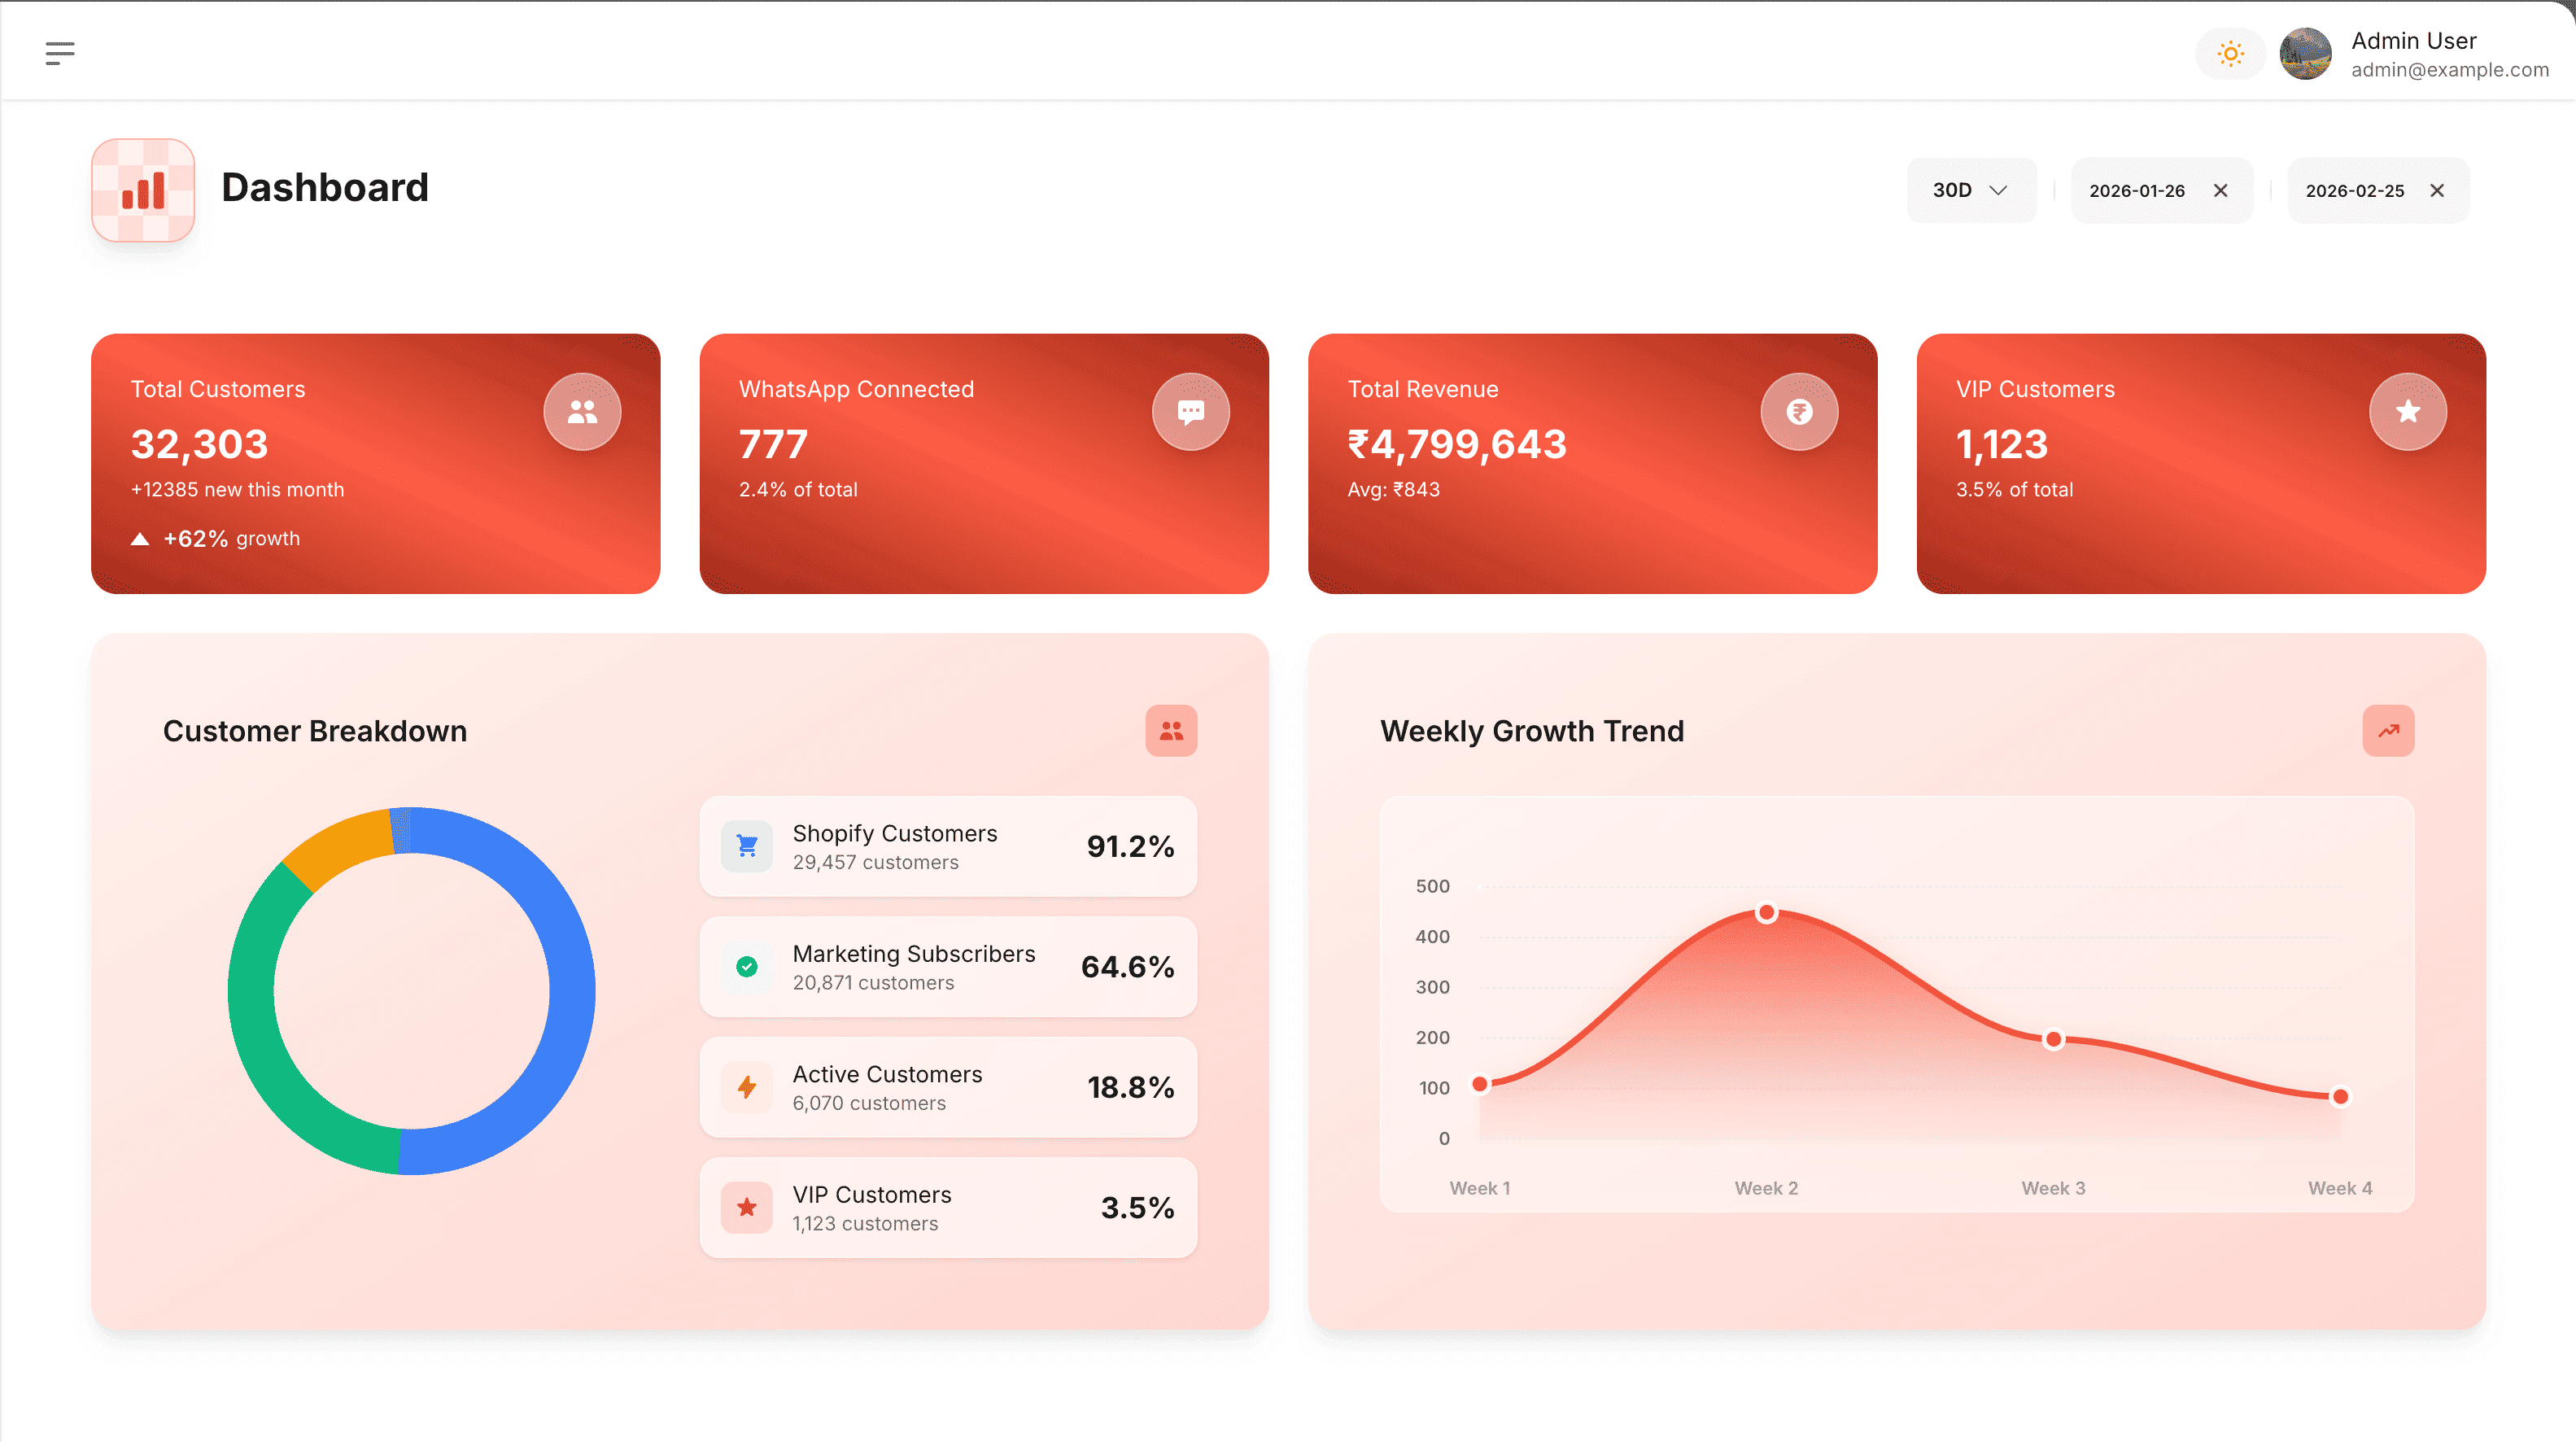Click the VIP Customers star icon
The image size is (2576, 1442).
[x=2407, y=411]
